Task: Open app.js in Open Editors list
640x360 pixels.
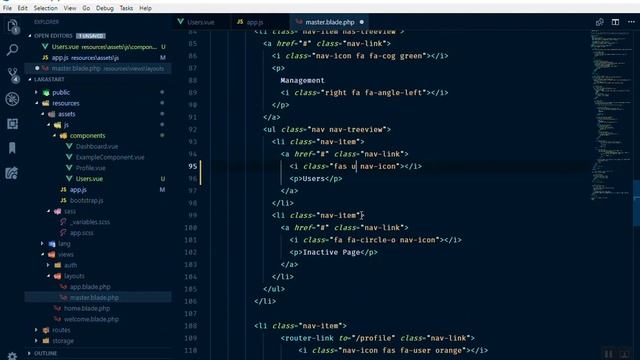Action: pos(98,58)
